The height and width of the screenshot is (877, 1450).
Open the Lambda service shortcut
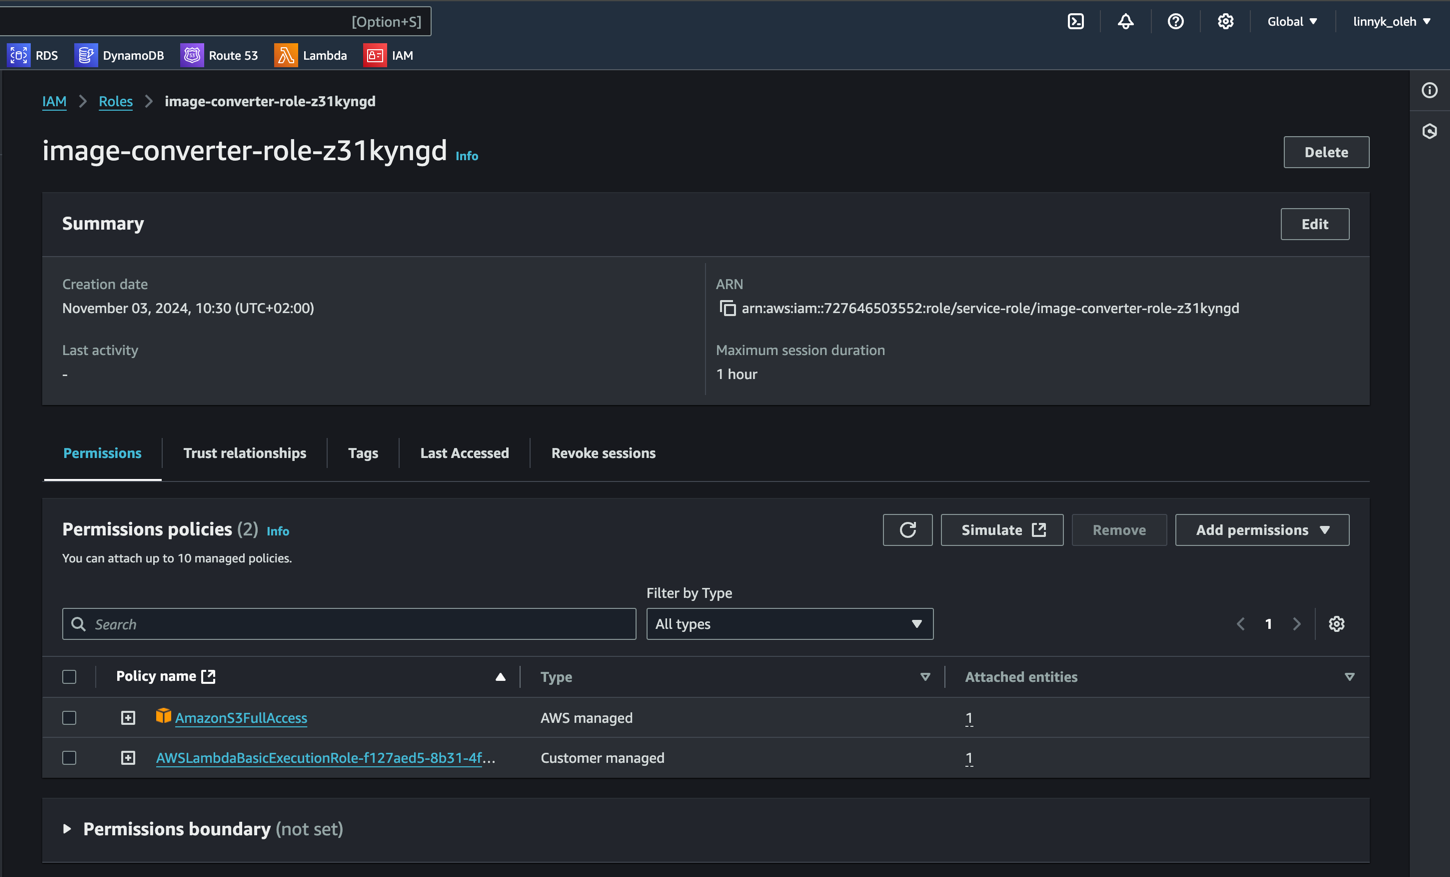311,55
